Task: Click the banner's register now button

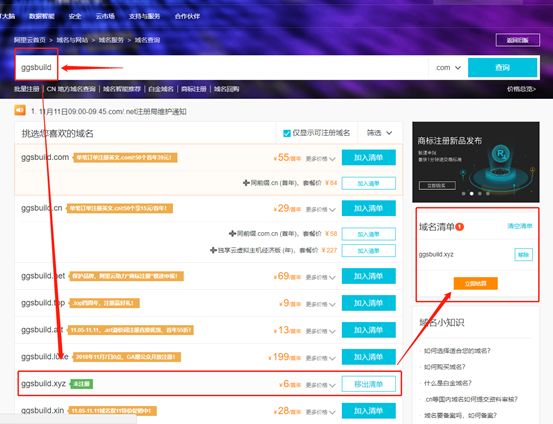Action: 437,185
